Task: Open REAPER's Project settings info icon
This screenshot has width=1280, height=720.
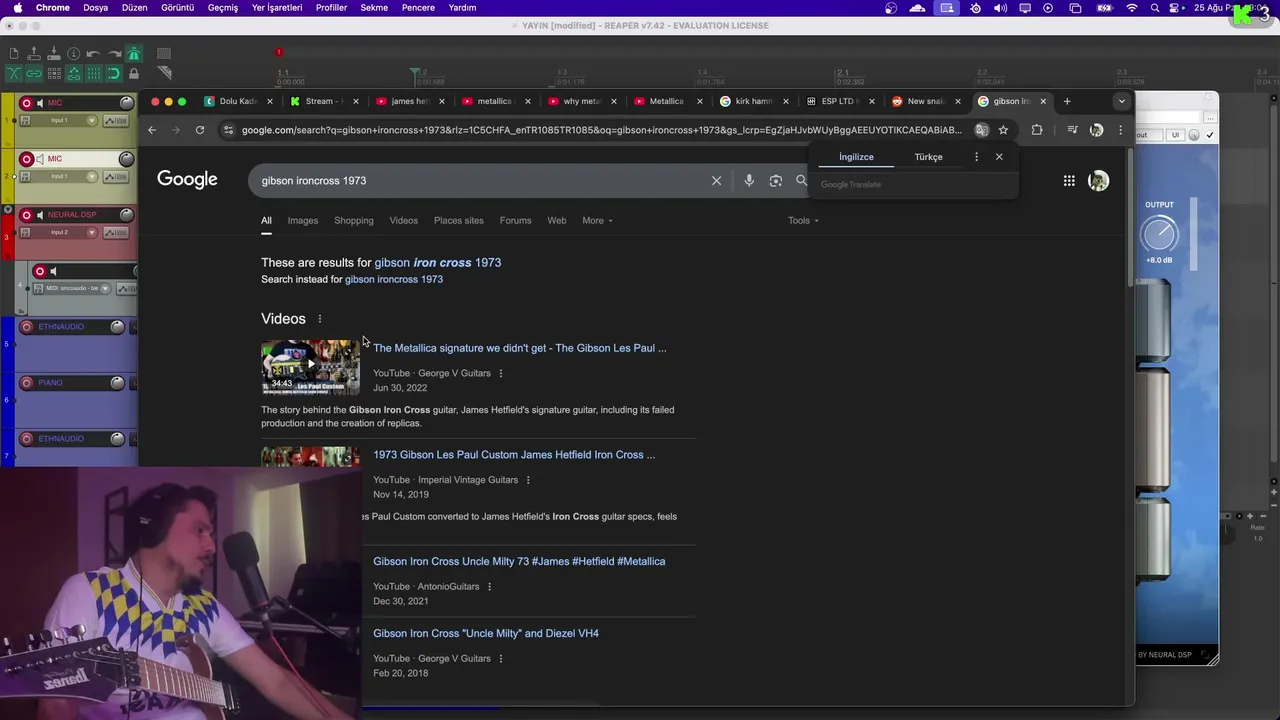Action: (74, 54)
